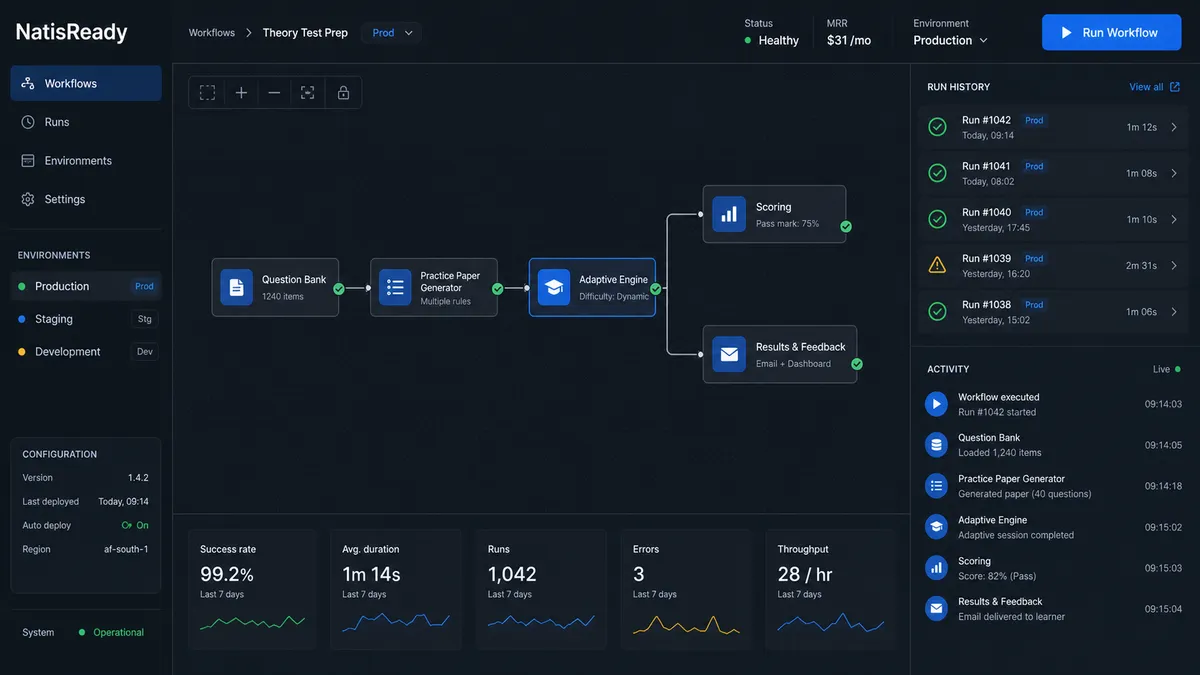Click the external link icon beside View all
The height and width of the screenshot is (675, 1200).
point(1175,87)
